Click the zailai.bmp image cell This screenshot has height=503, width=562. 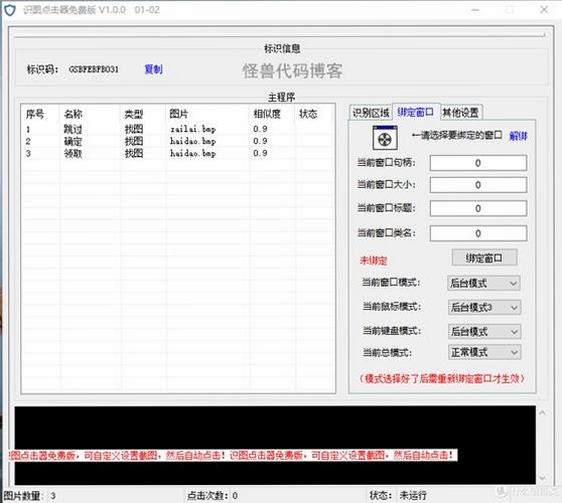pyautogui.click(x=193, y=129)
